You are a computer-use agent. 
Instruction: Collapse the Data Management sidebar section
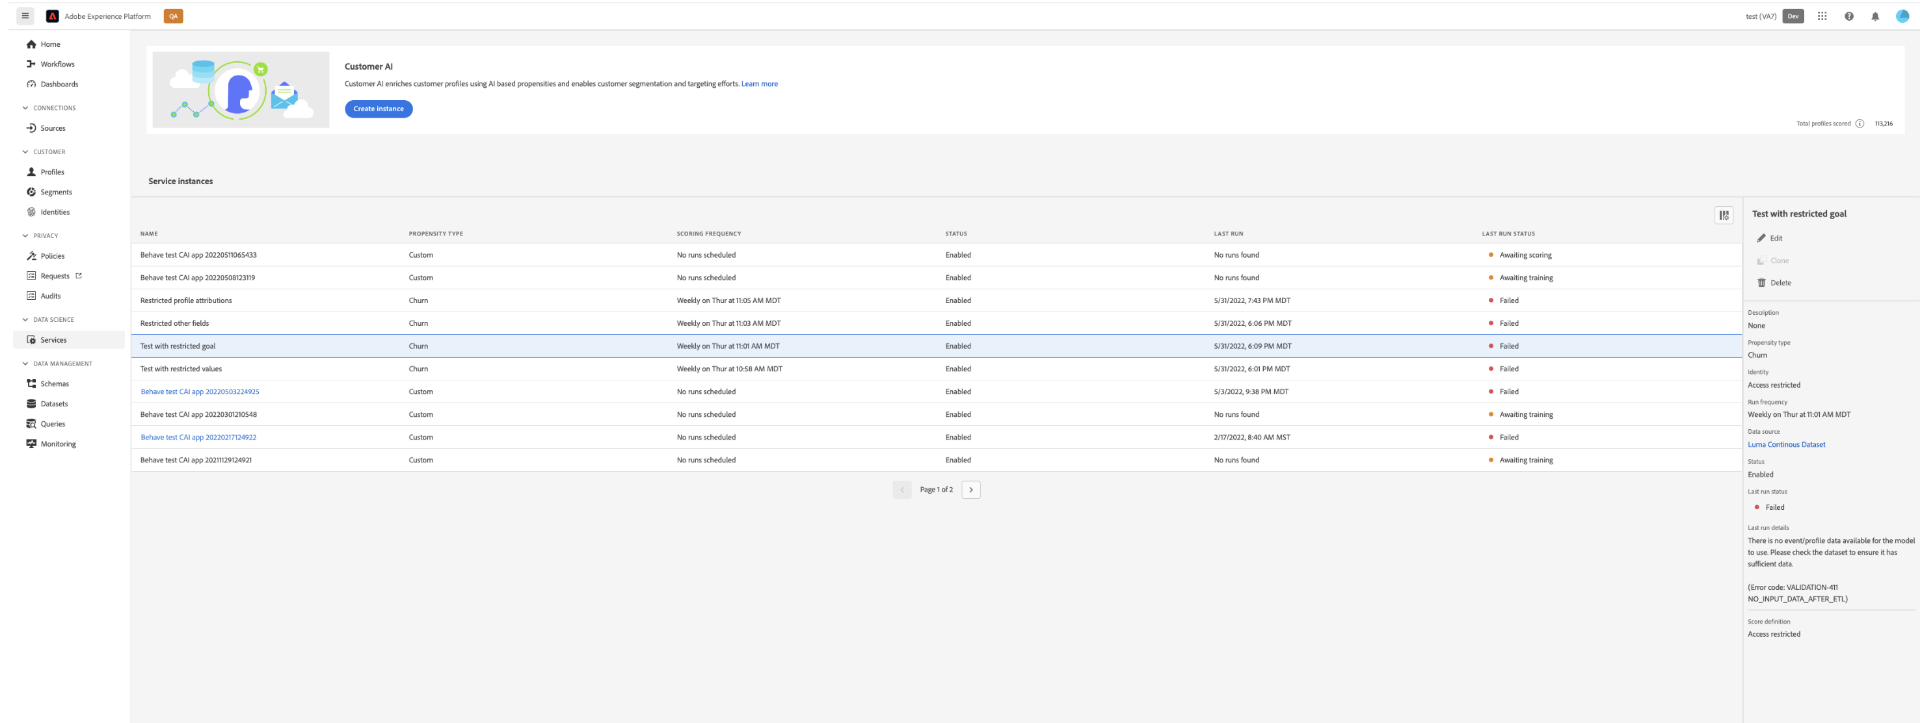pos(25,364)
